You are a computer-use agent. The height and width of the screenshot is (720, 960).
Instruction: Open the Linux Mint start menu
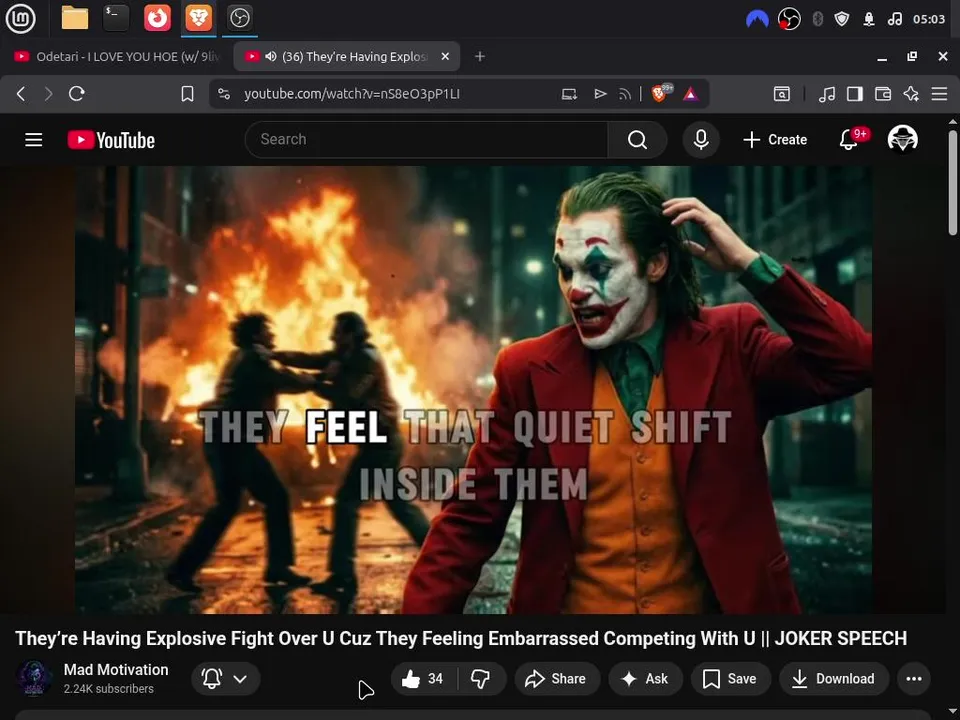(20, 18)
